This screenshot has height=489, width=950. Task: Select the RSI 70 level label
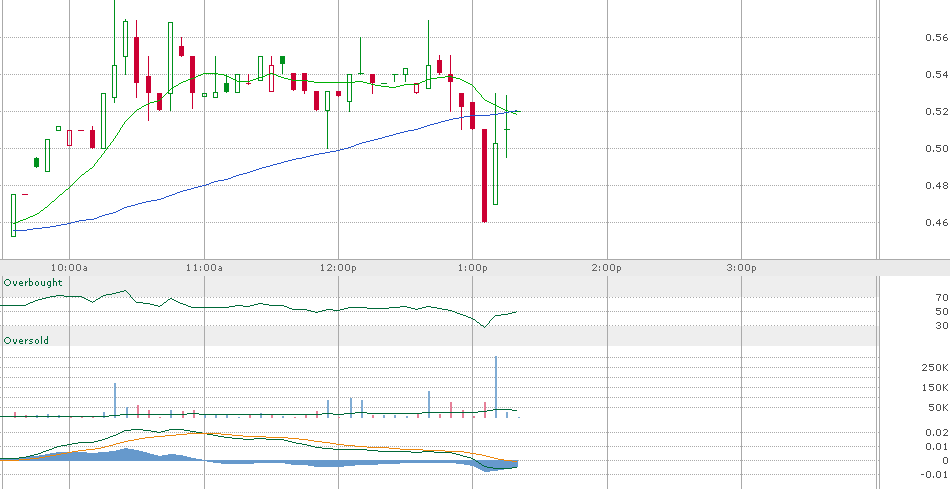[x=942, y=298]
